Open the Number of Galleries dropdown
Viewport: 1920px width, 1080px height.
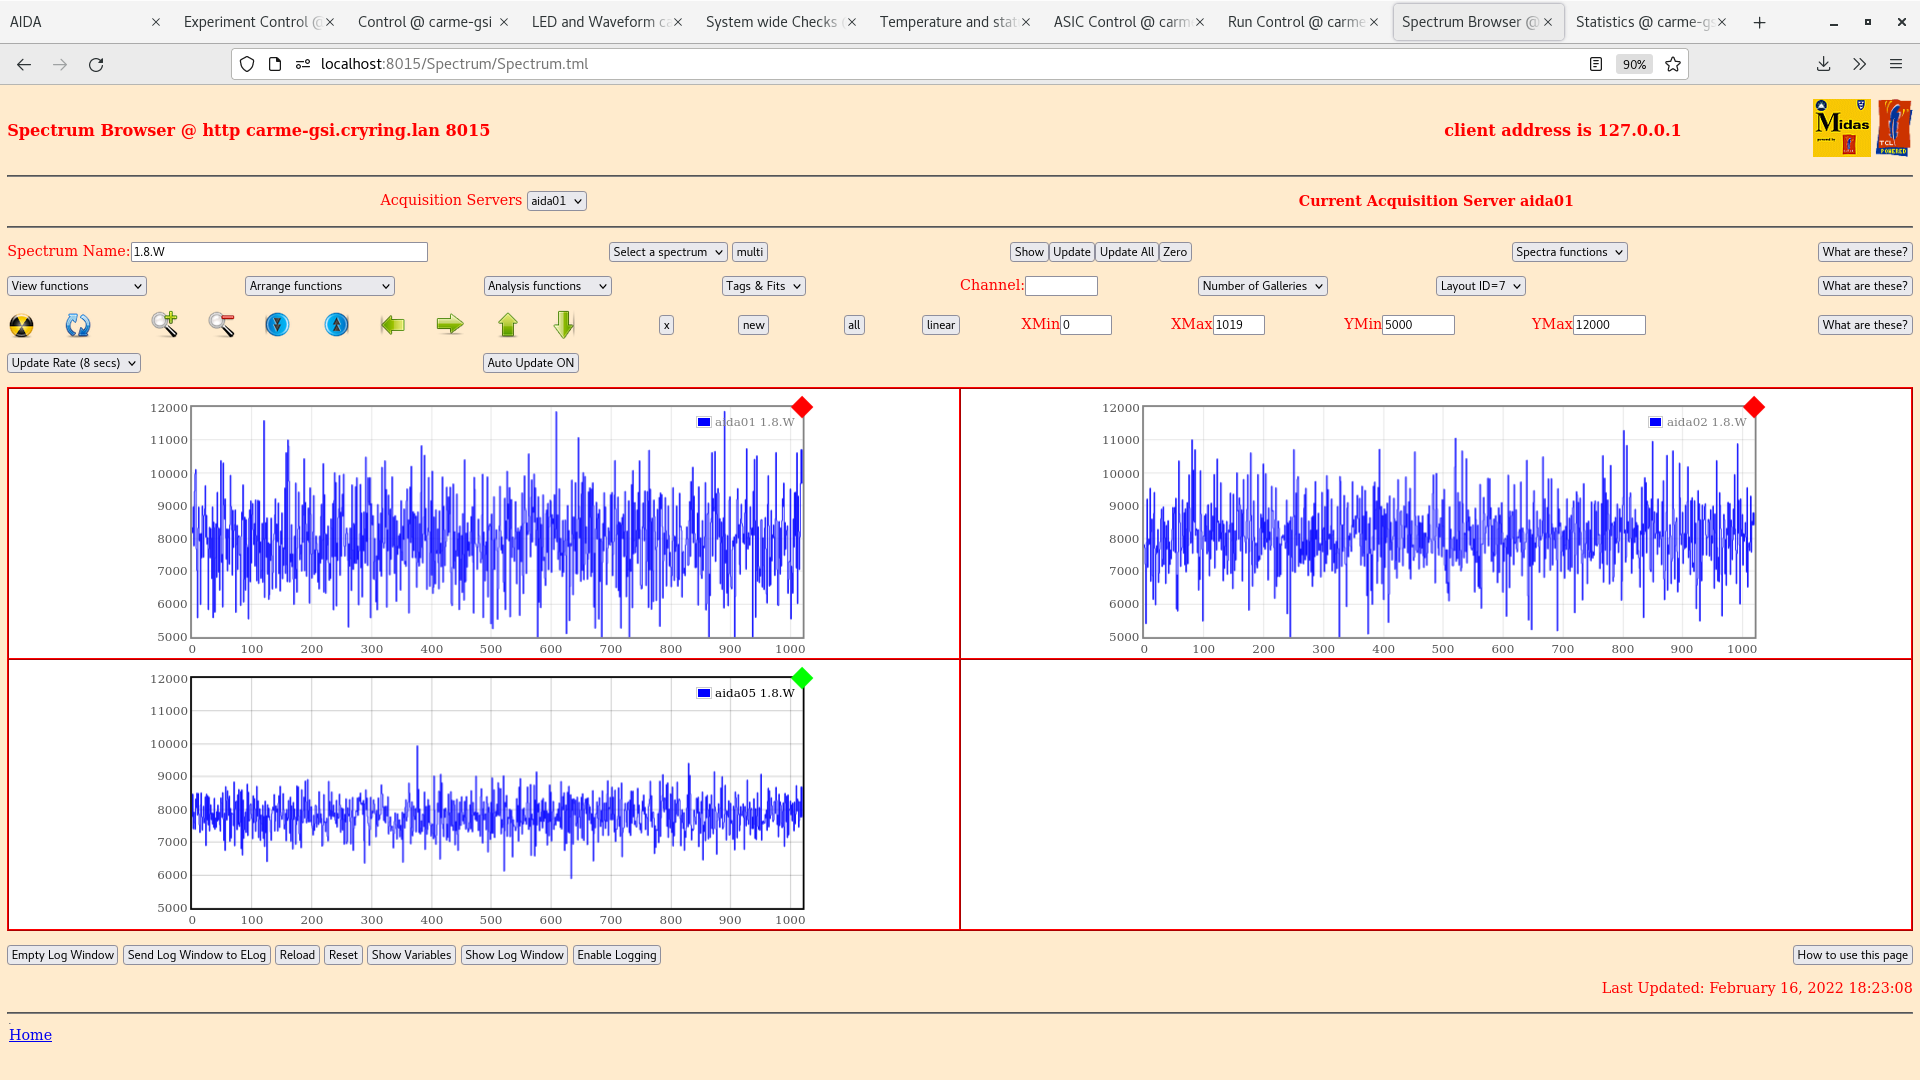[x=1262, y=286]
